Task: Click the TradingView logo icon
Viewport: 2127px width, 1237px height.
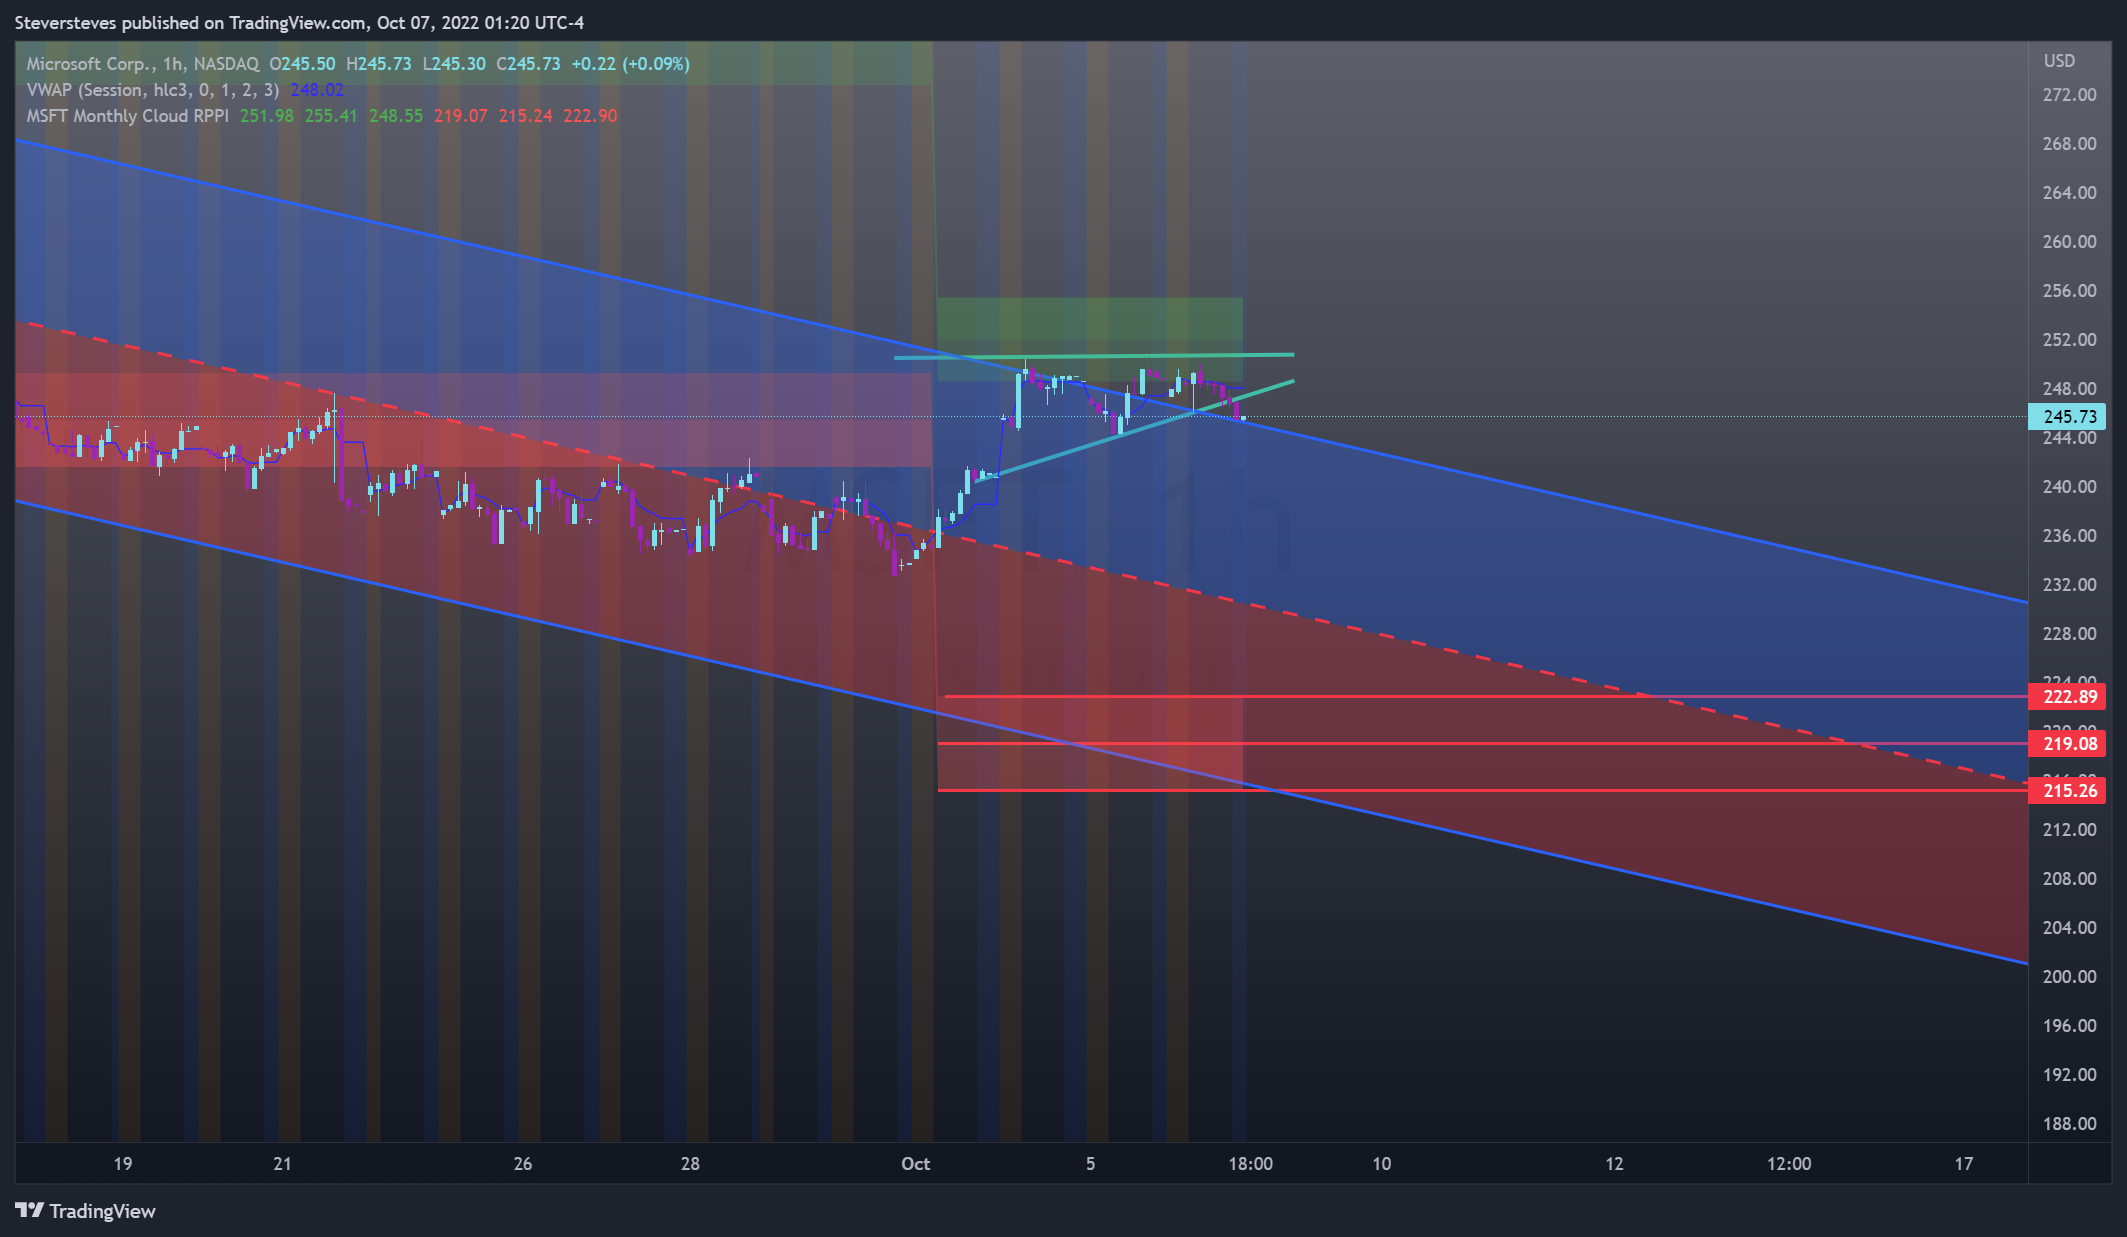Action: 29,1210
